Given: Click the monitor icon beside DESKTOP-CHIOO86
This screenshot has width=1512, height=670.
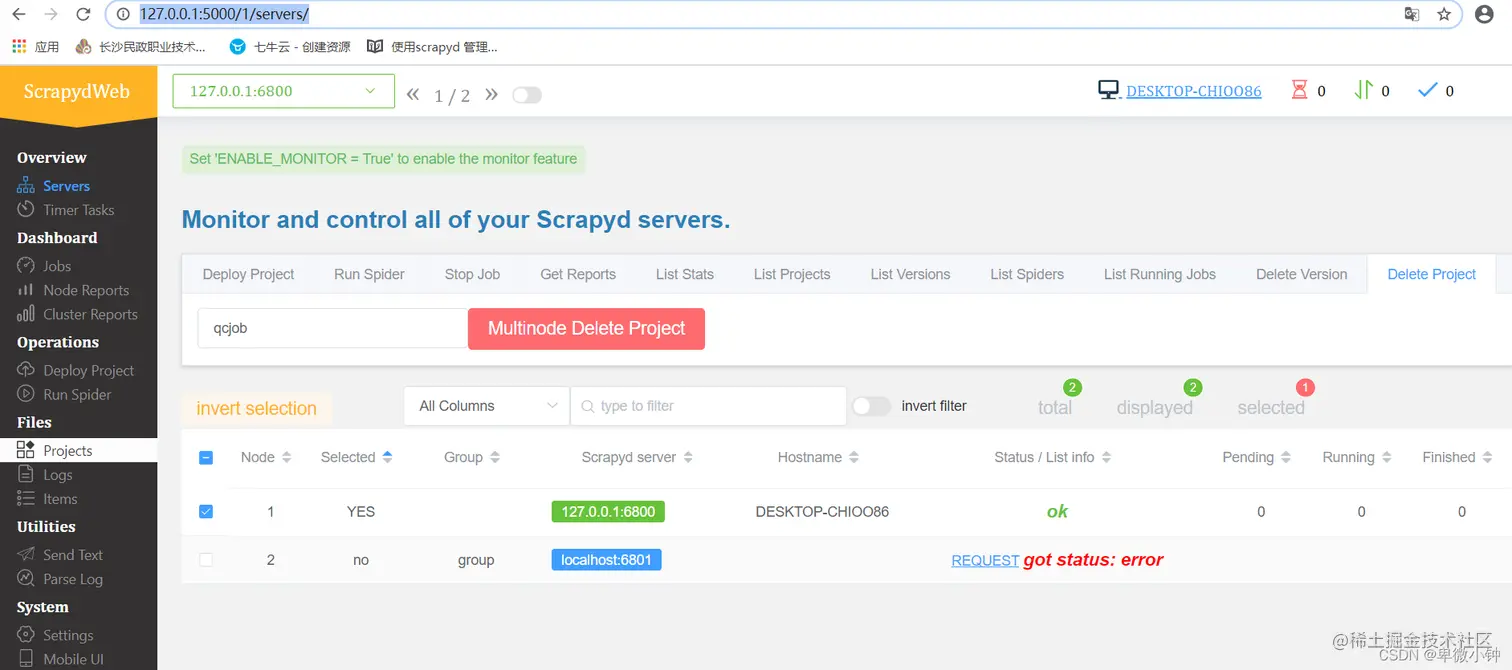Looking at the screenshot, I should (1108, 90).
